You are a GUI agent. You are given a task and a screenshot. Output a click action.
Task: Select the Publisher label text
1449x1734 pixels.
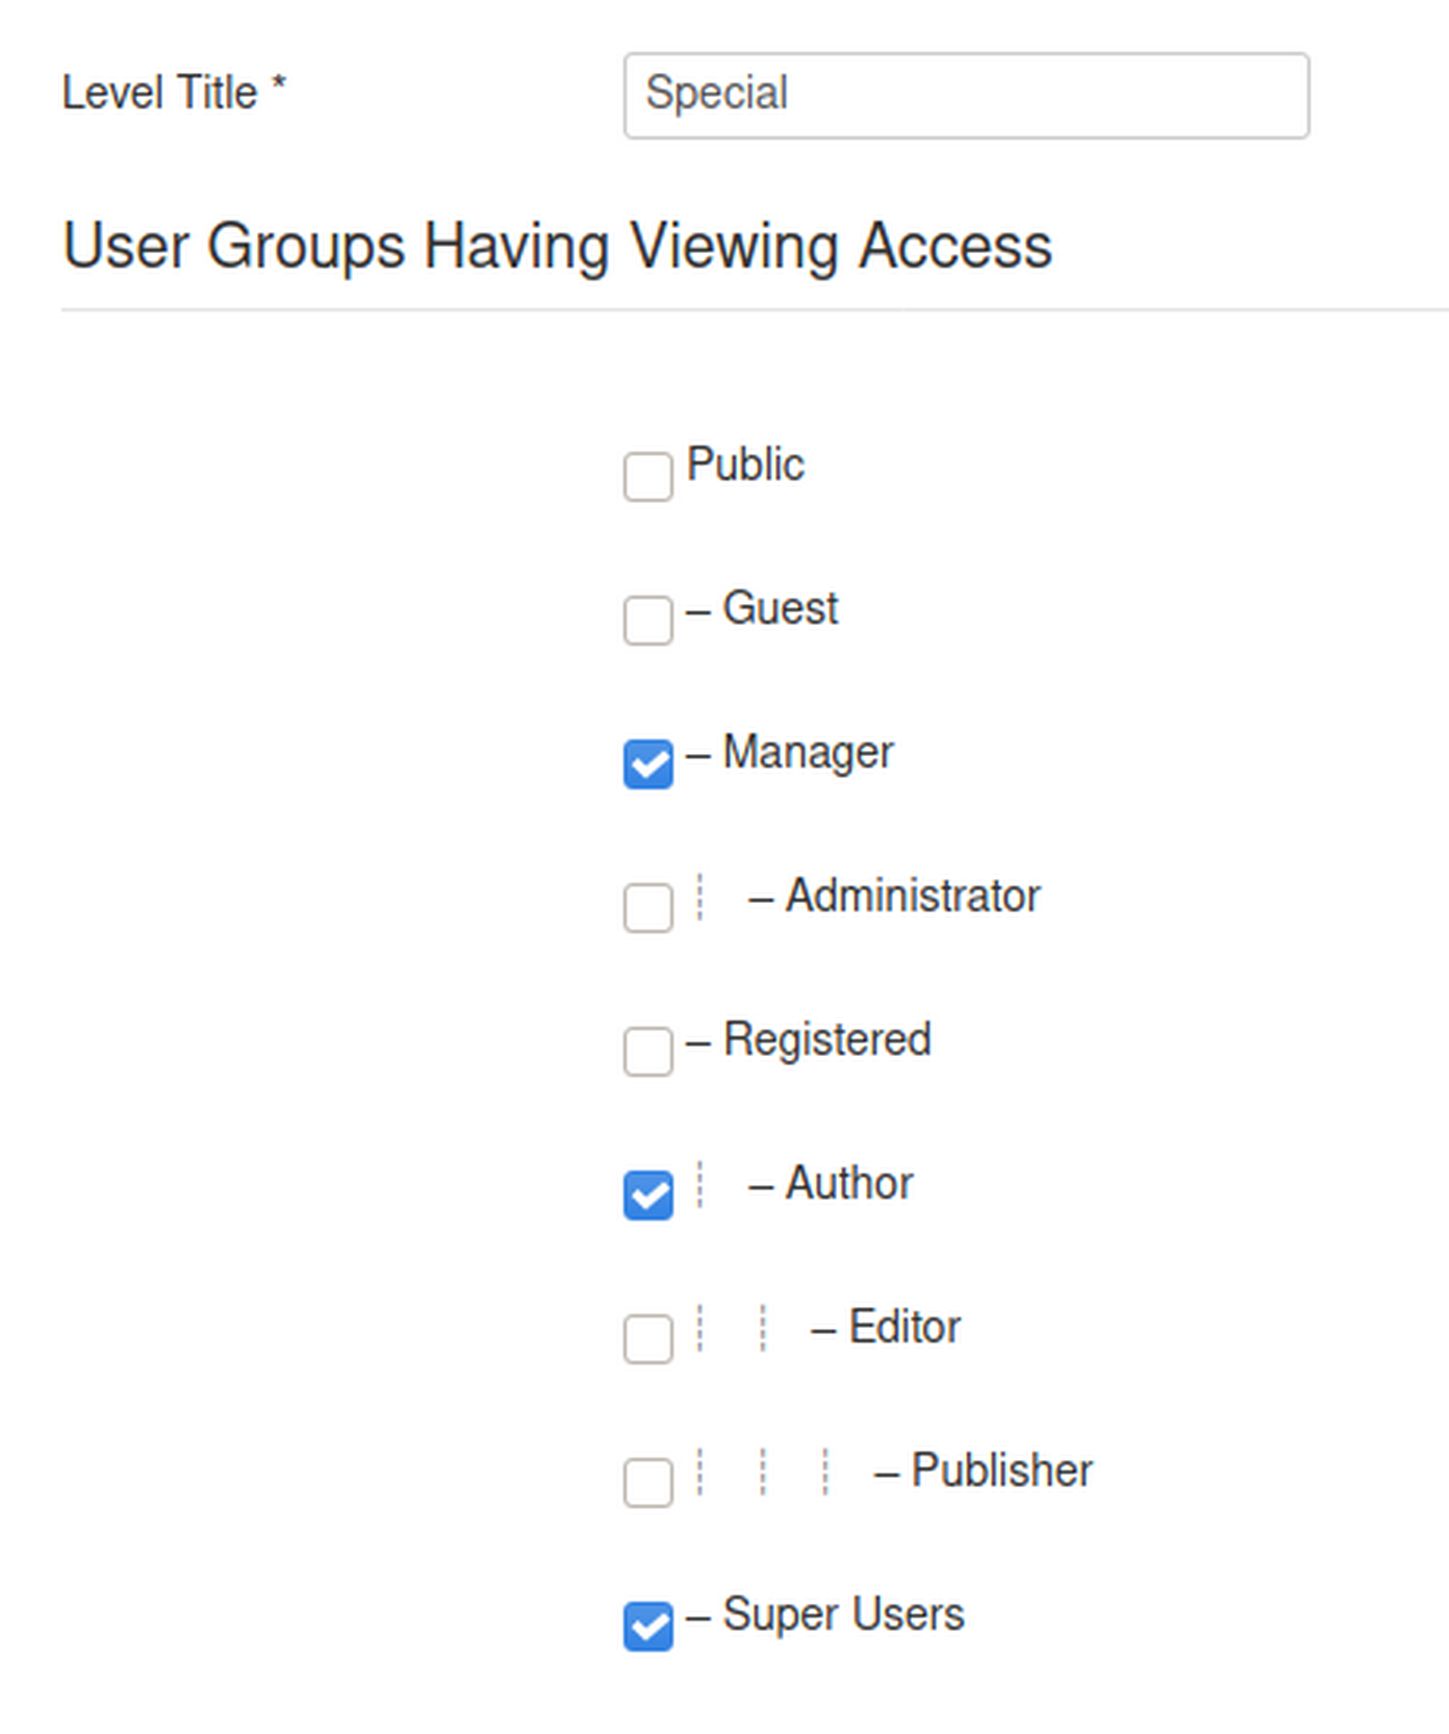click(1001, 1471)
